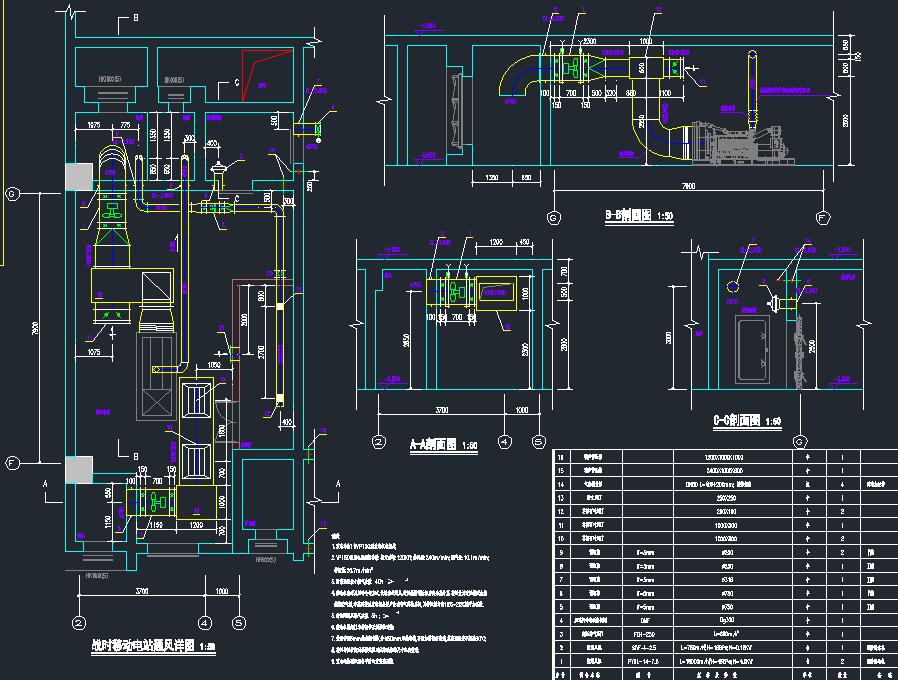
Task: Select grid bubble F left of the plan
Action: [13, 463]
